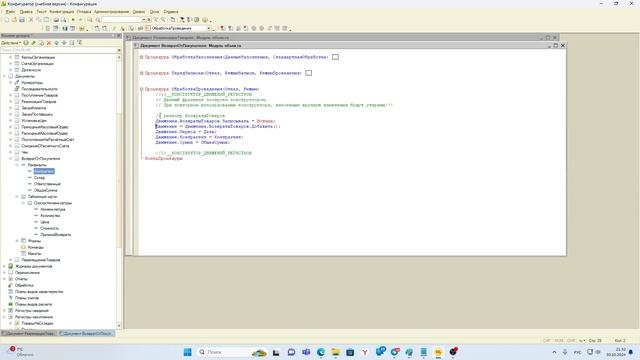The width and height of the screenshot is (640, 360).
Task: Expand the ПеремещениеТоваров document node
Action: pos(11,260)
